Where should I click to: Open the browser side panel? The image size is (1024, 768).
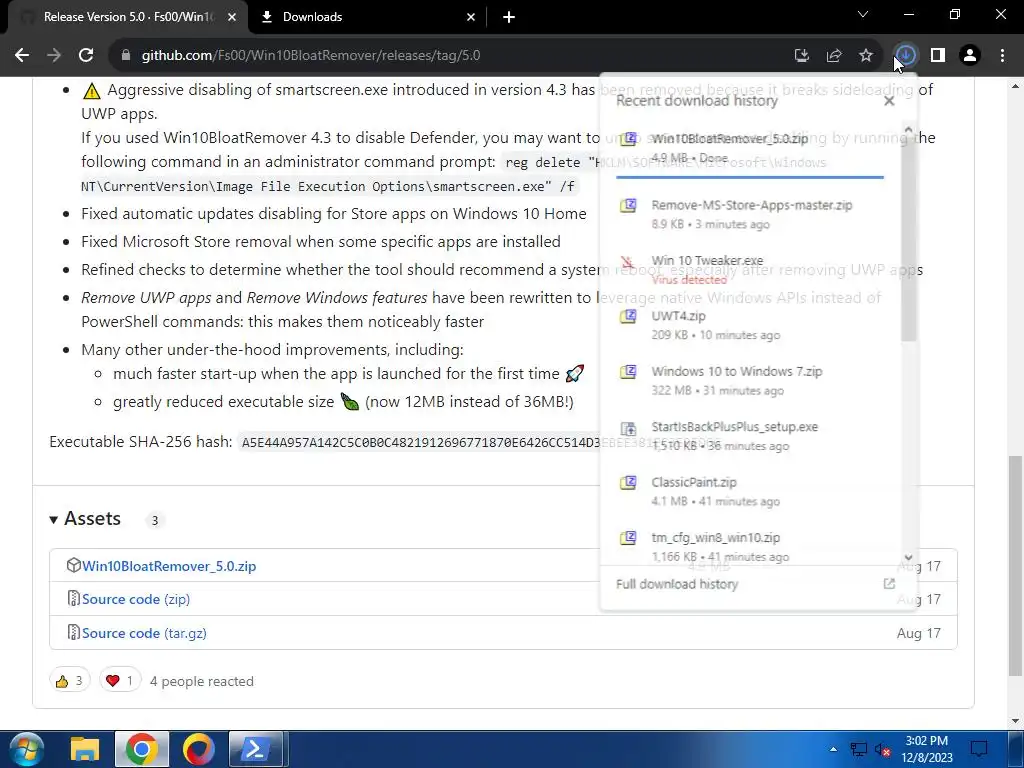(938, 56)
